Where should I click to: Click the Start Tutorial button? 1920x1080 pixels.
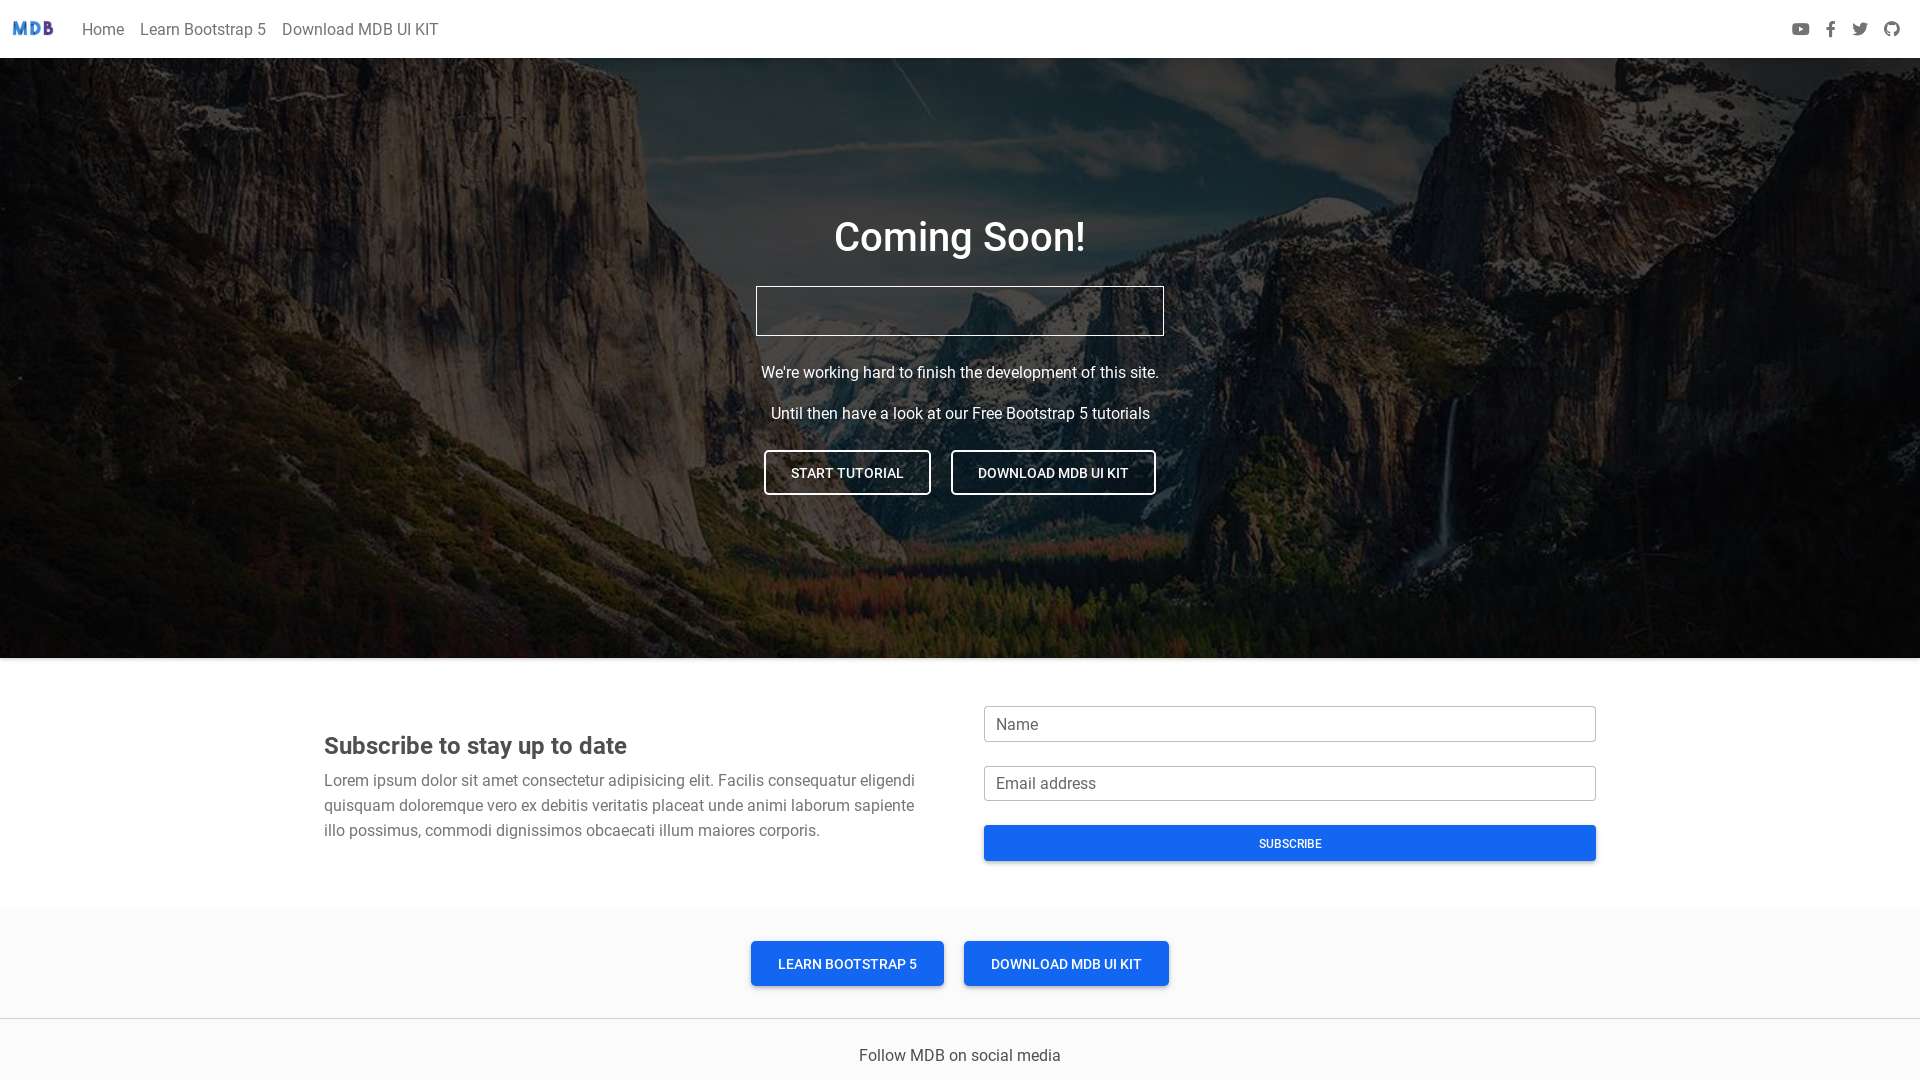point(847,473)
